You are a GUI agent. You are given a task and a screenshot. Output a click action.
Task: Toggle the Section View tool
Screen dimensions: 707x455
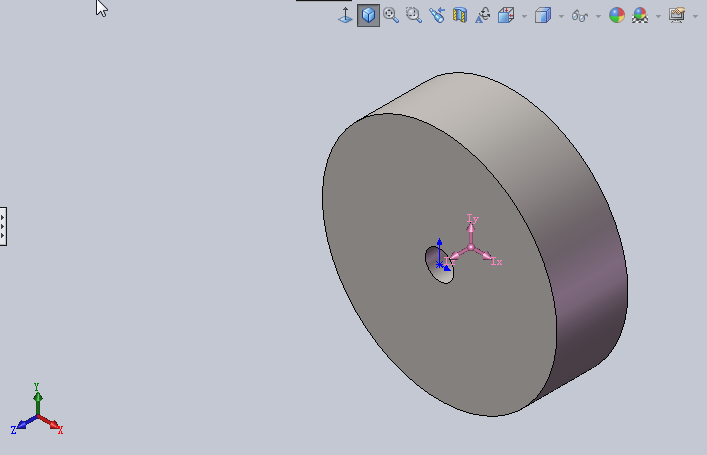[x=459, y=15]
